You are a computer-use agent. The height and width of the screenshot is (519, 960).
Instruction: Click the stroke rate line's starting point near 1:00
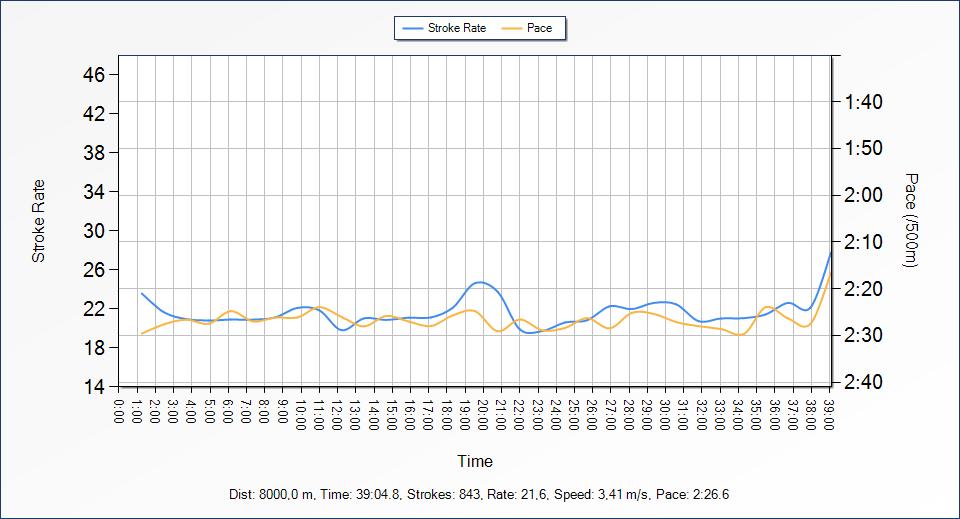tap(142, 293)
